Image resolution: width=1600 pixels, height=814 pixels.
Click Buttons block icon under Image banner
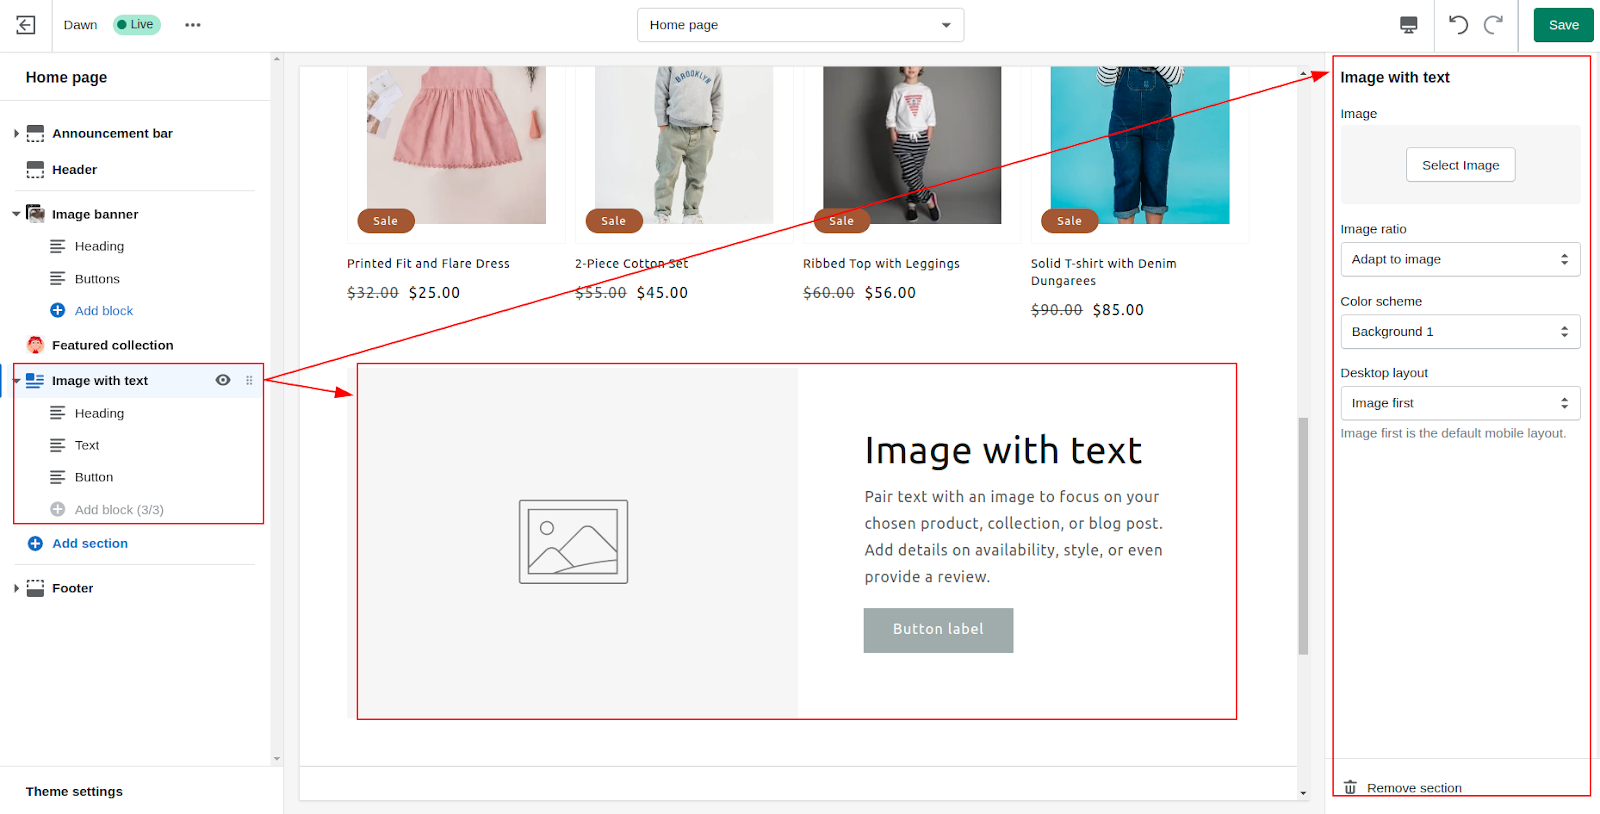tap(58, 278)
